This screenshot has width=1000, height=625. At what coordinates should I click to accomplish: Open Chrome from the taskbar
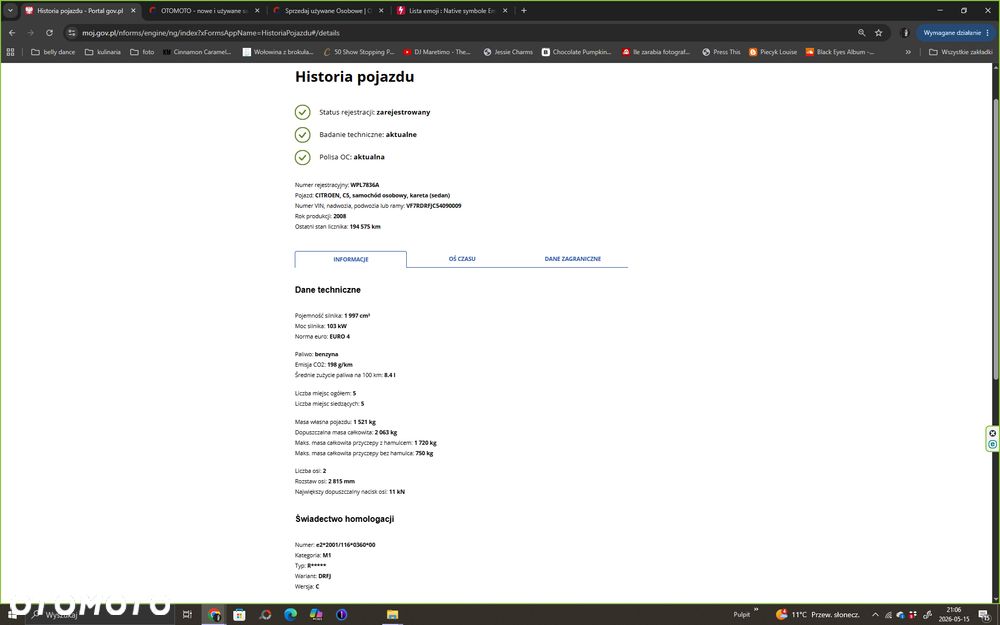pos(214,614)
